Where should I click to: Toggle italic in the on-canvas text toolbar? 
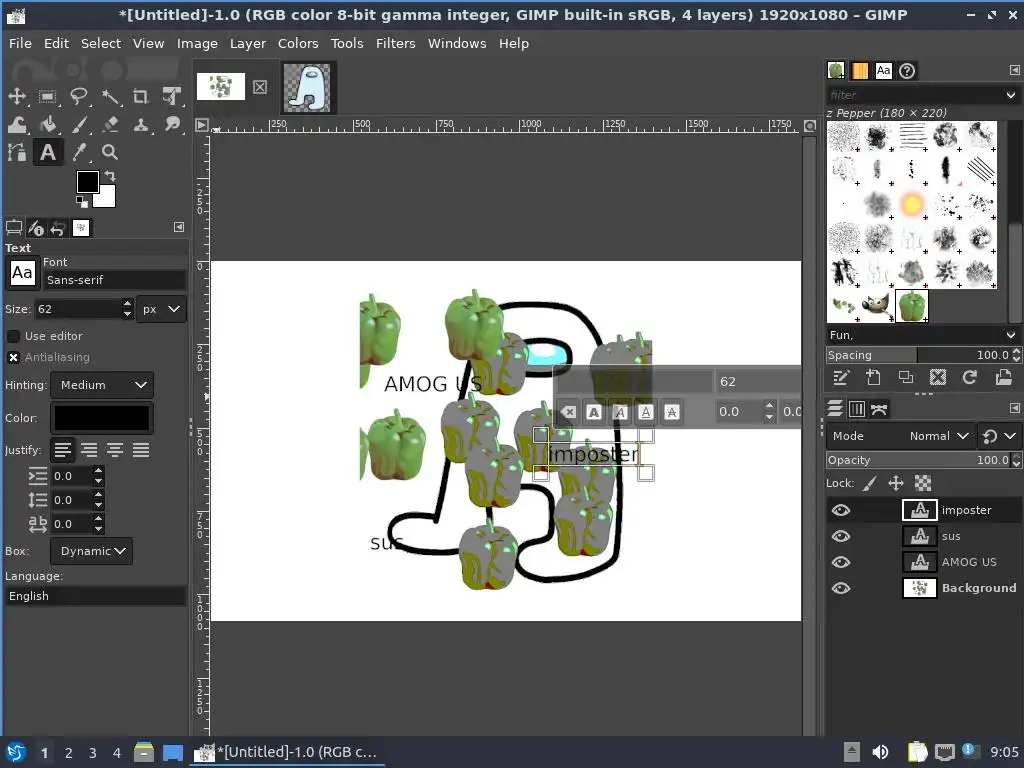[x=620, y=412]
